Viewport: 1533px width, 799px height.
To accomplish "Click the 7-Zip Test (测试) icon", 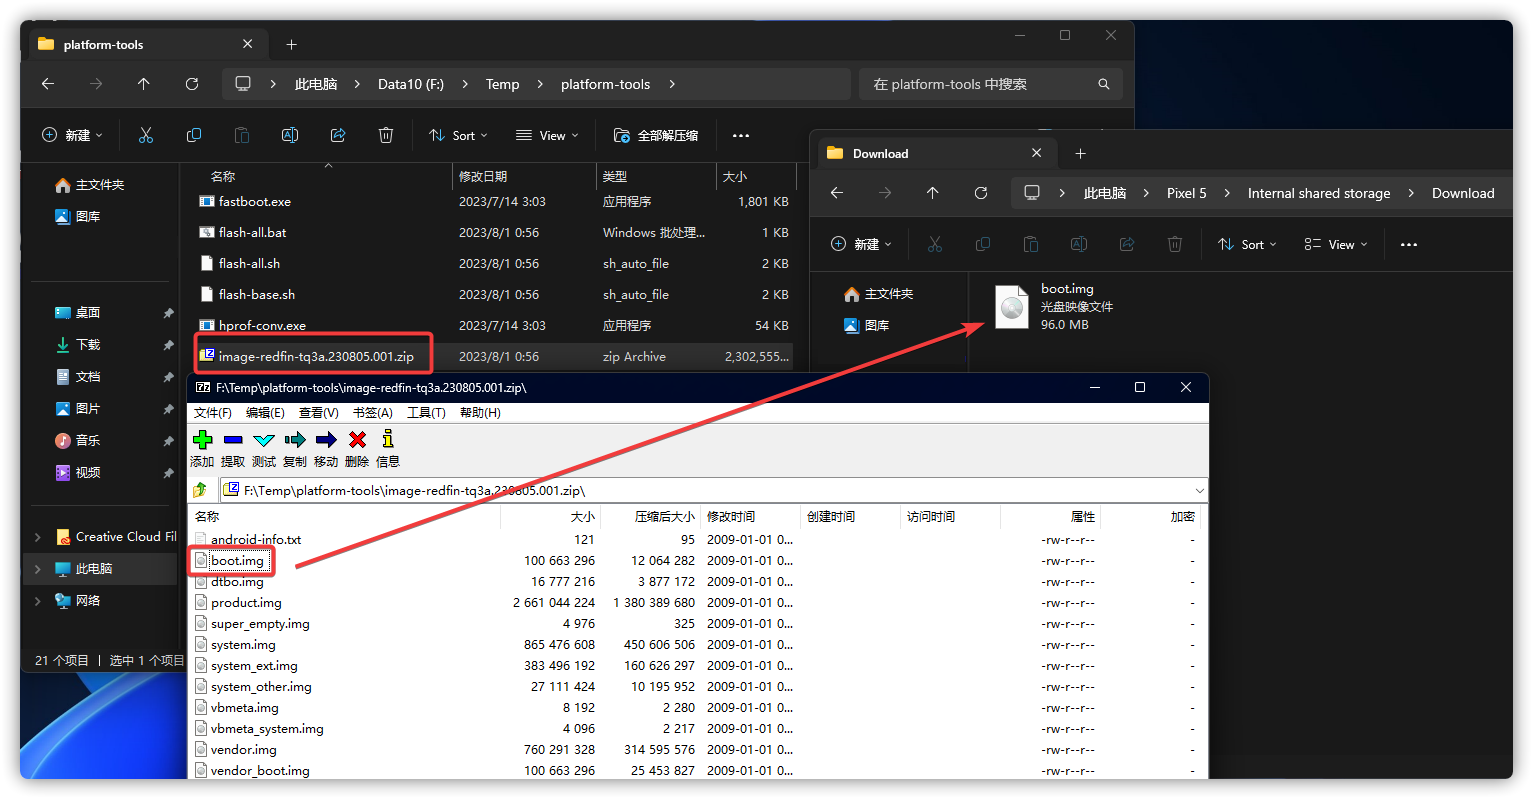I will 264,440.
